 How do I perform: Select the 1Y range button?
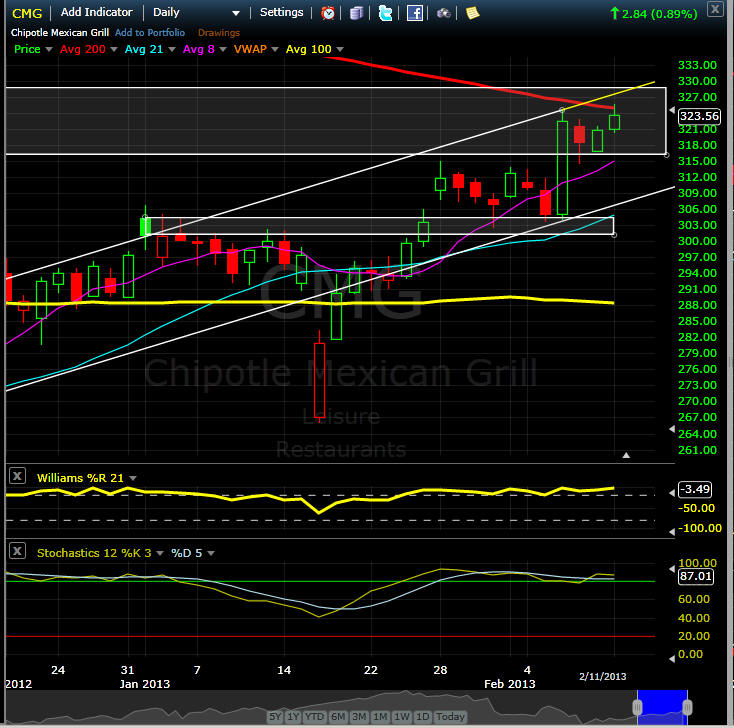293,716
